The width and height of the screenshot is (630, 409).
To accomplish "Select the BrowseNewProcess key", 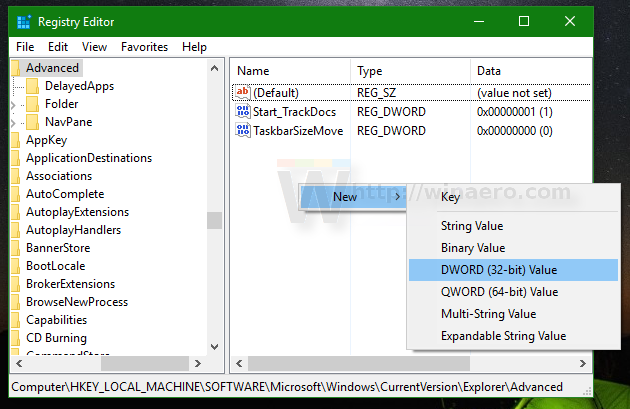I will click(x=77, y=302).
